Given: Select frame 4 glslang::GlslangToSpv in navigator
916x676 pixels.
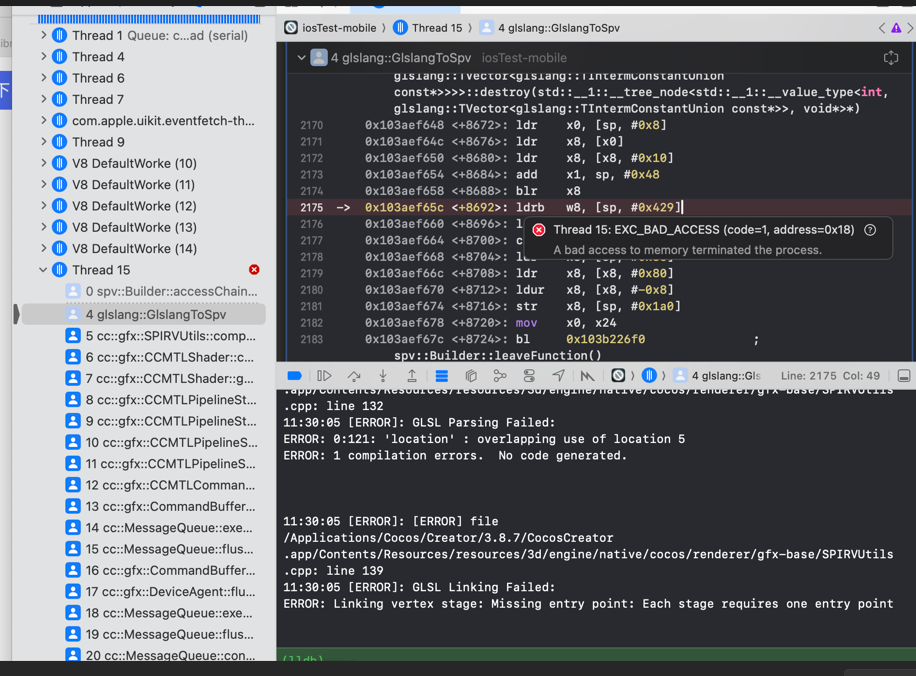Looking at the screenshot, I should pos(144,314).
